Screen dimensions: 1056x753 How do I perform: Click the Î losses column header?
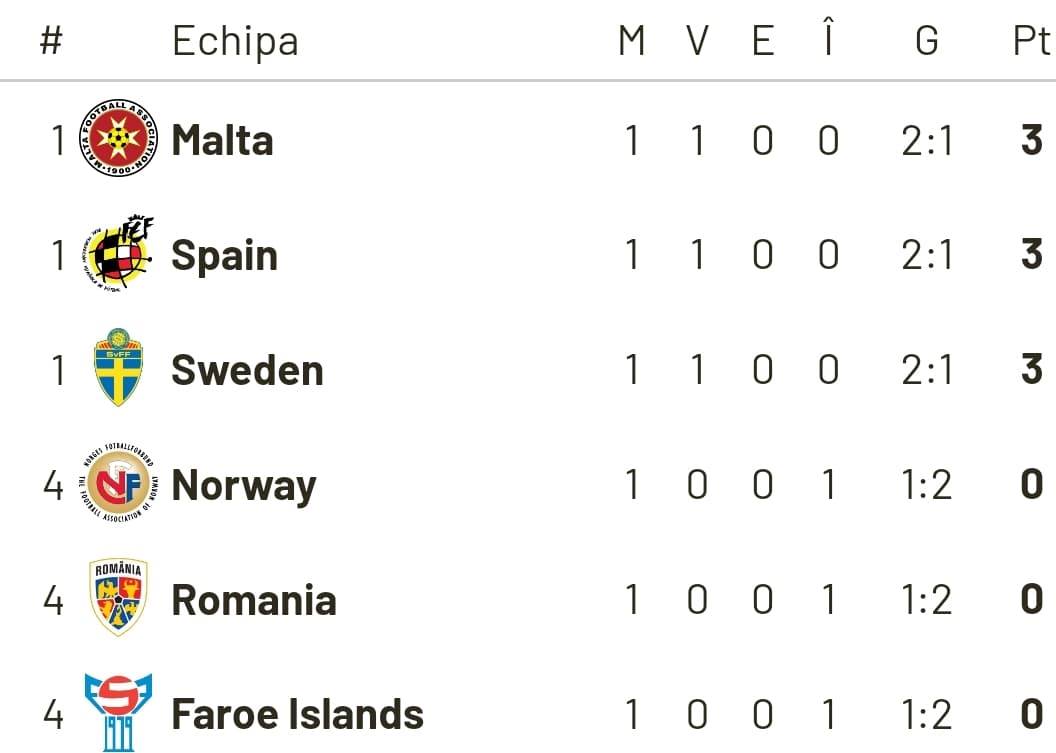pos(828,41)
